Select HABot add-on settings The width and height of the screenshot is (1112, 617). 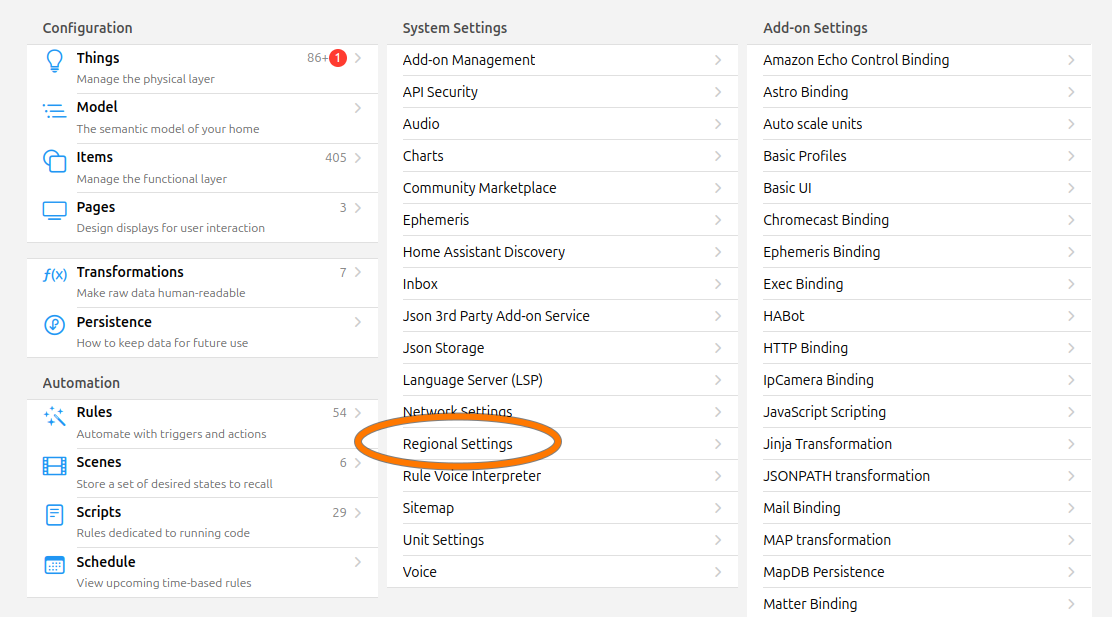pyautogui.click(x=919, y=316)
